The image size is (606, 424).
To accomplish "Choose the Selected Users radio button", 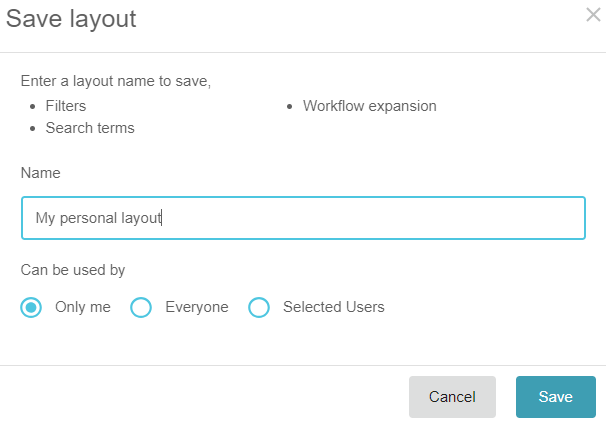I will coord(259,307).
